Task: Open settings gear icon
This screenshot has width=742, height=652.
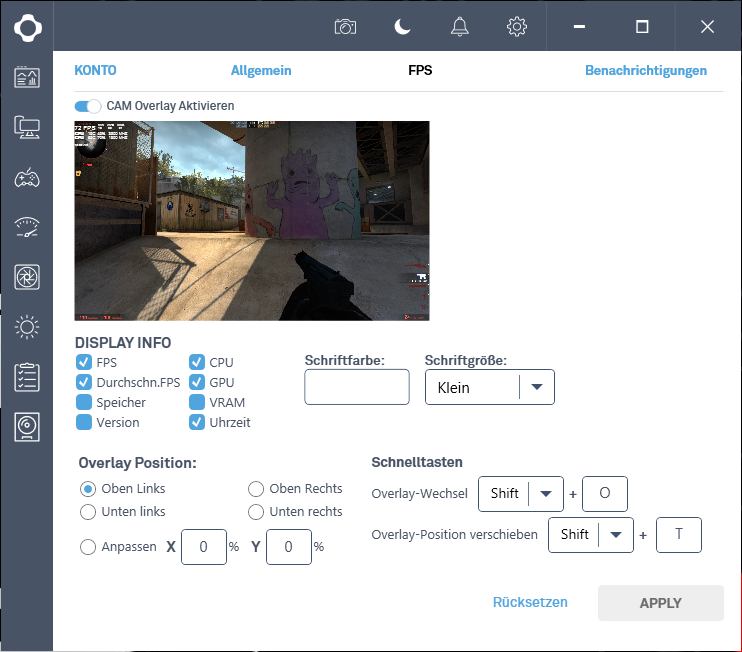Action: tap(517, 26)
